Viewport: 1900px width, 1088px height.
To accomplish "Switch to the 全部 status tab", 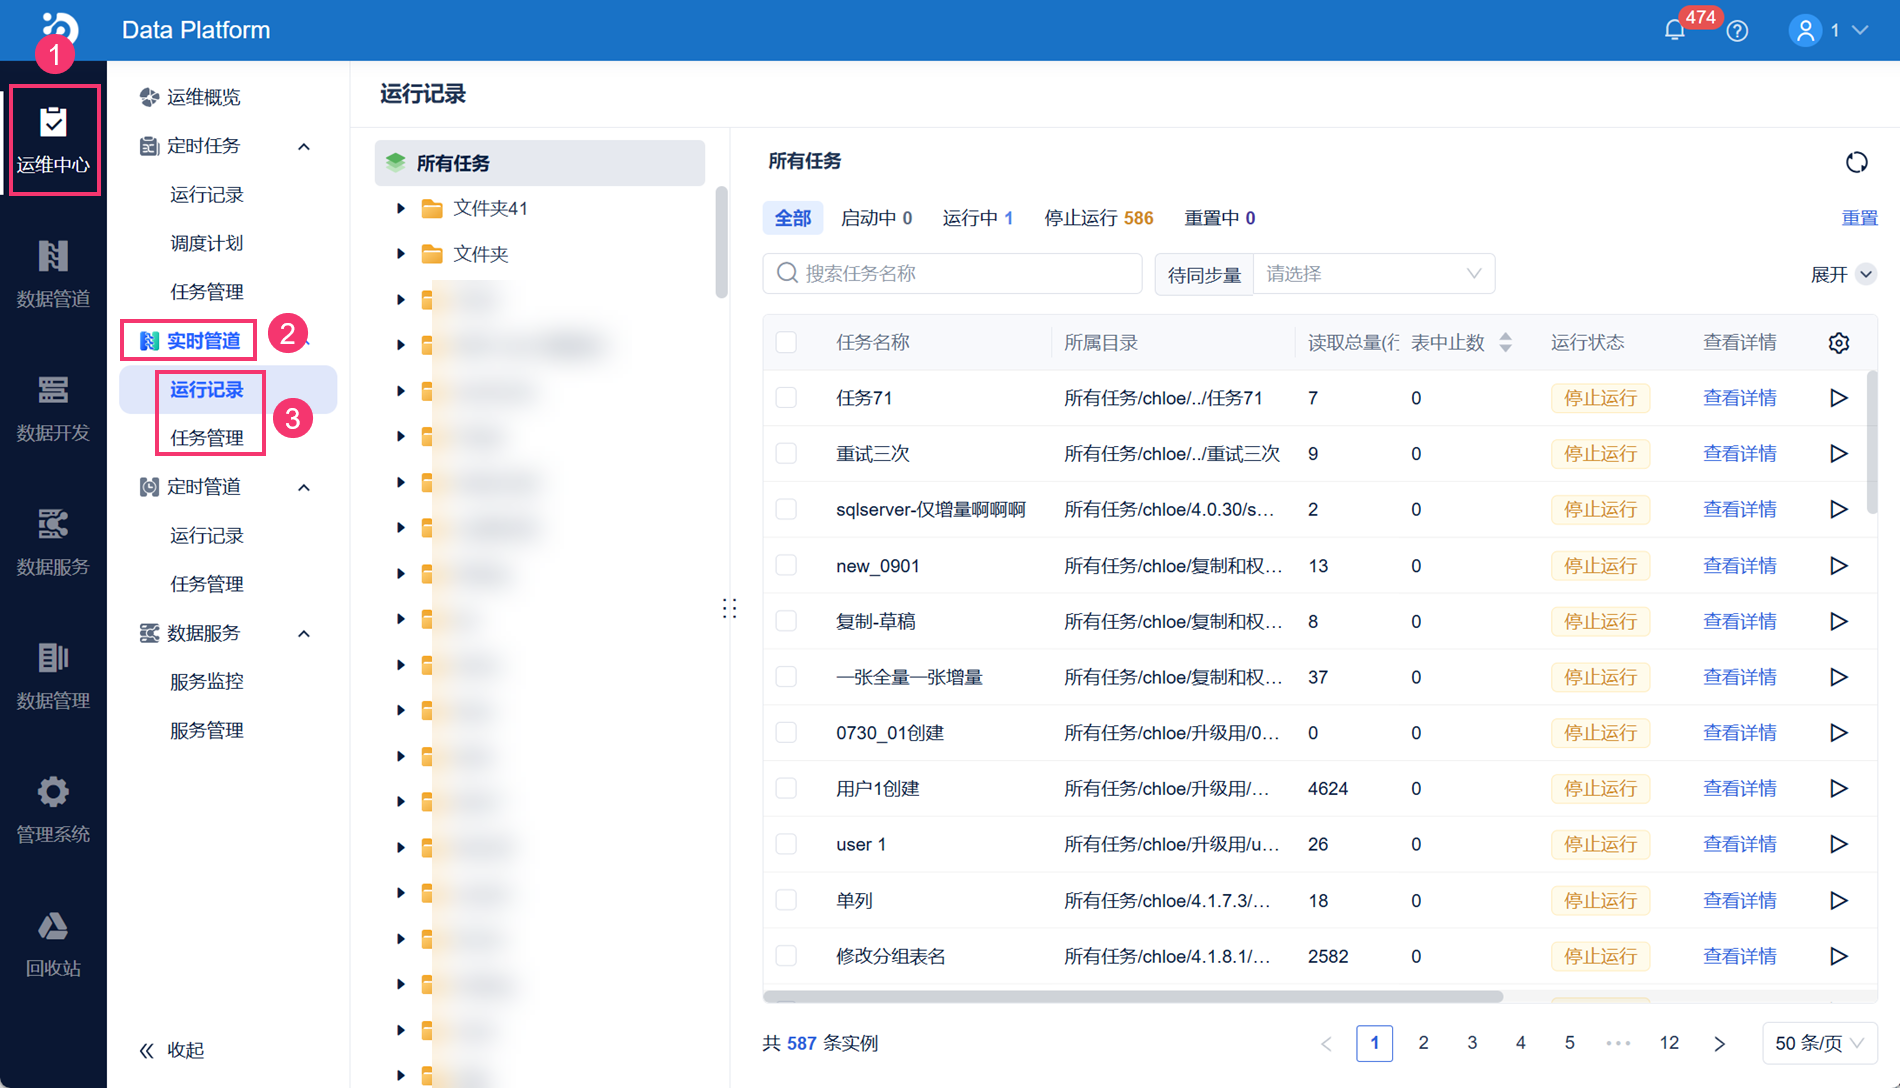I will (x=793, y=218).
